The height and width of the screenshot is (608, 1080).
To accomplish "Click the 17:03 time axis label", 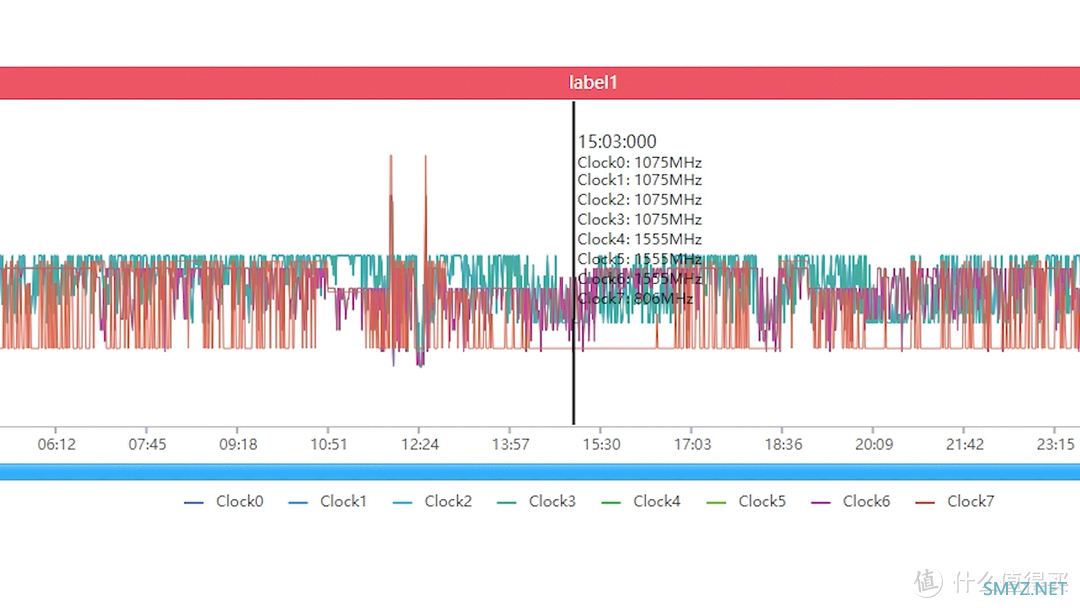I will click(x=692, y=444).
